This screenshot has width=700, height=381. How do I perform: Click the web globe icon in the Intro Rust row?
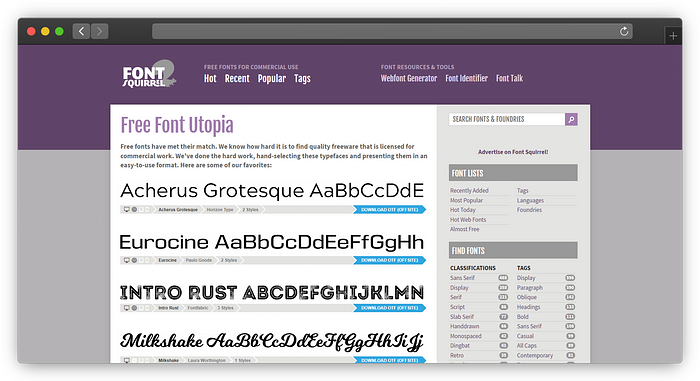[134, 308]
